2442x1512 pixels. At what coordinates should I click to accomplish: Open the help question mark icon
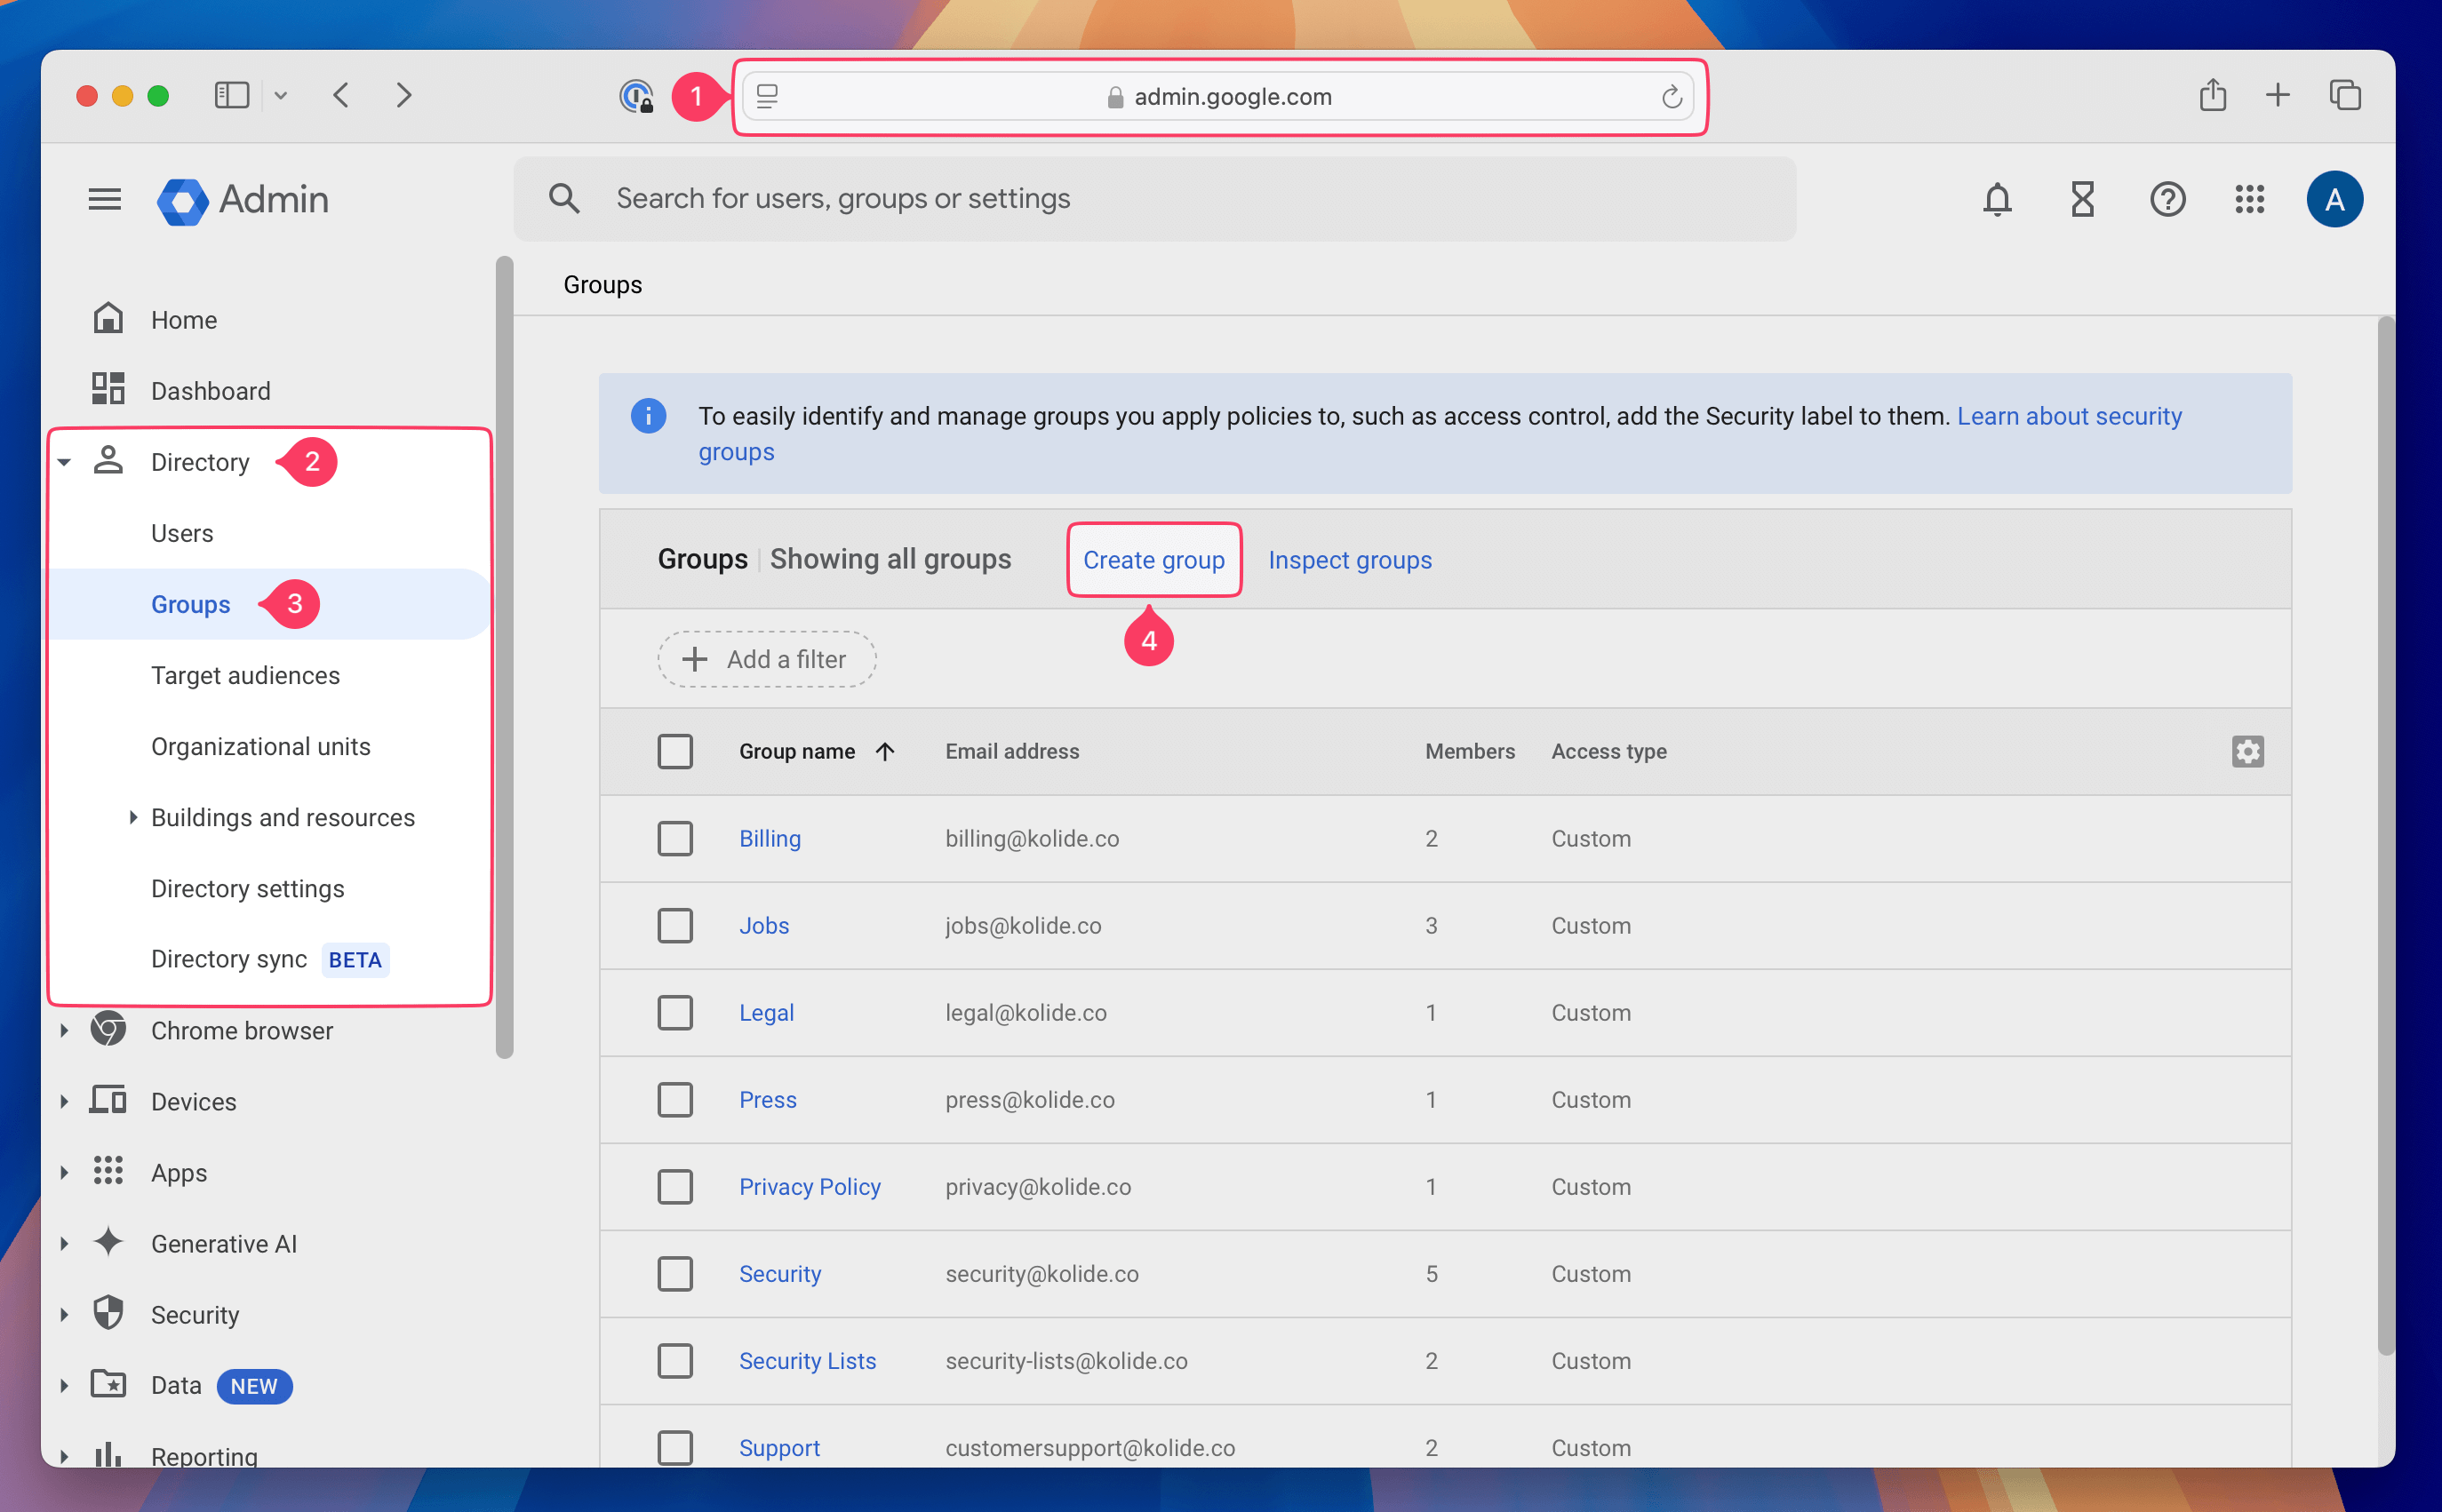point(2167,199)
